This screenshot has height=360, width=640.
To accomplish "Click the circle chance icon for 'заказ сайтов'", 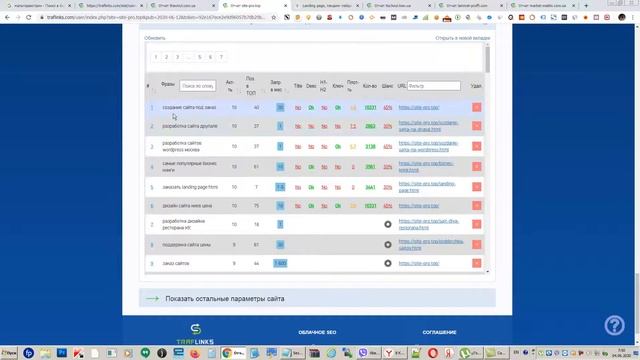I will 388,263.
